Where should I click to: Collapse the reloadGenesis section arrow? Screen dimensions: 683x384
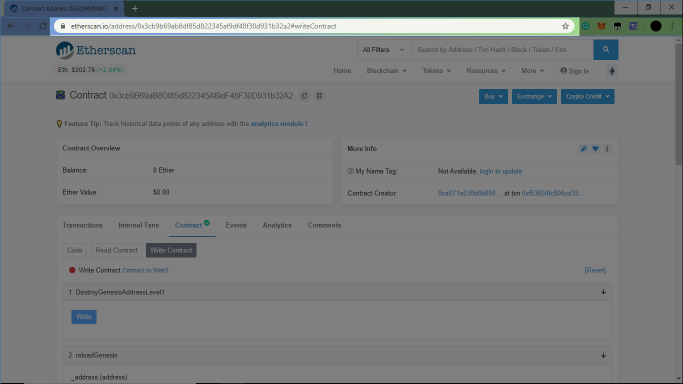pos(603,355)
